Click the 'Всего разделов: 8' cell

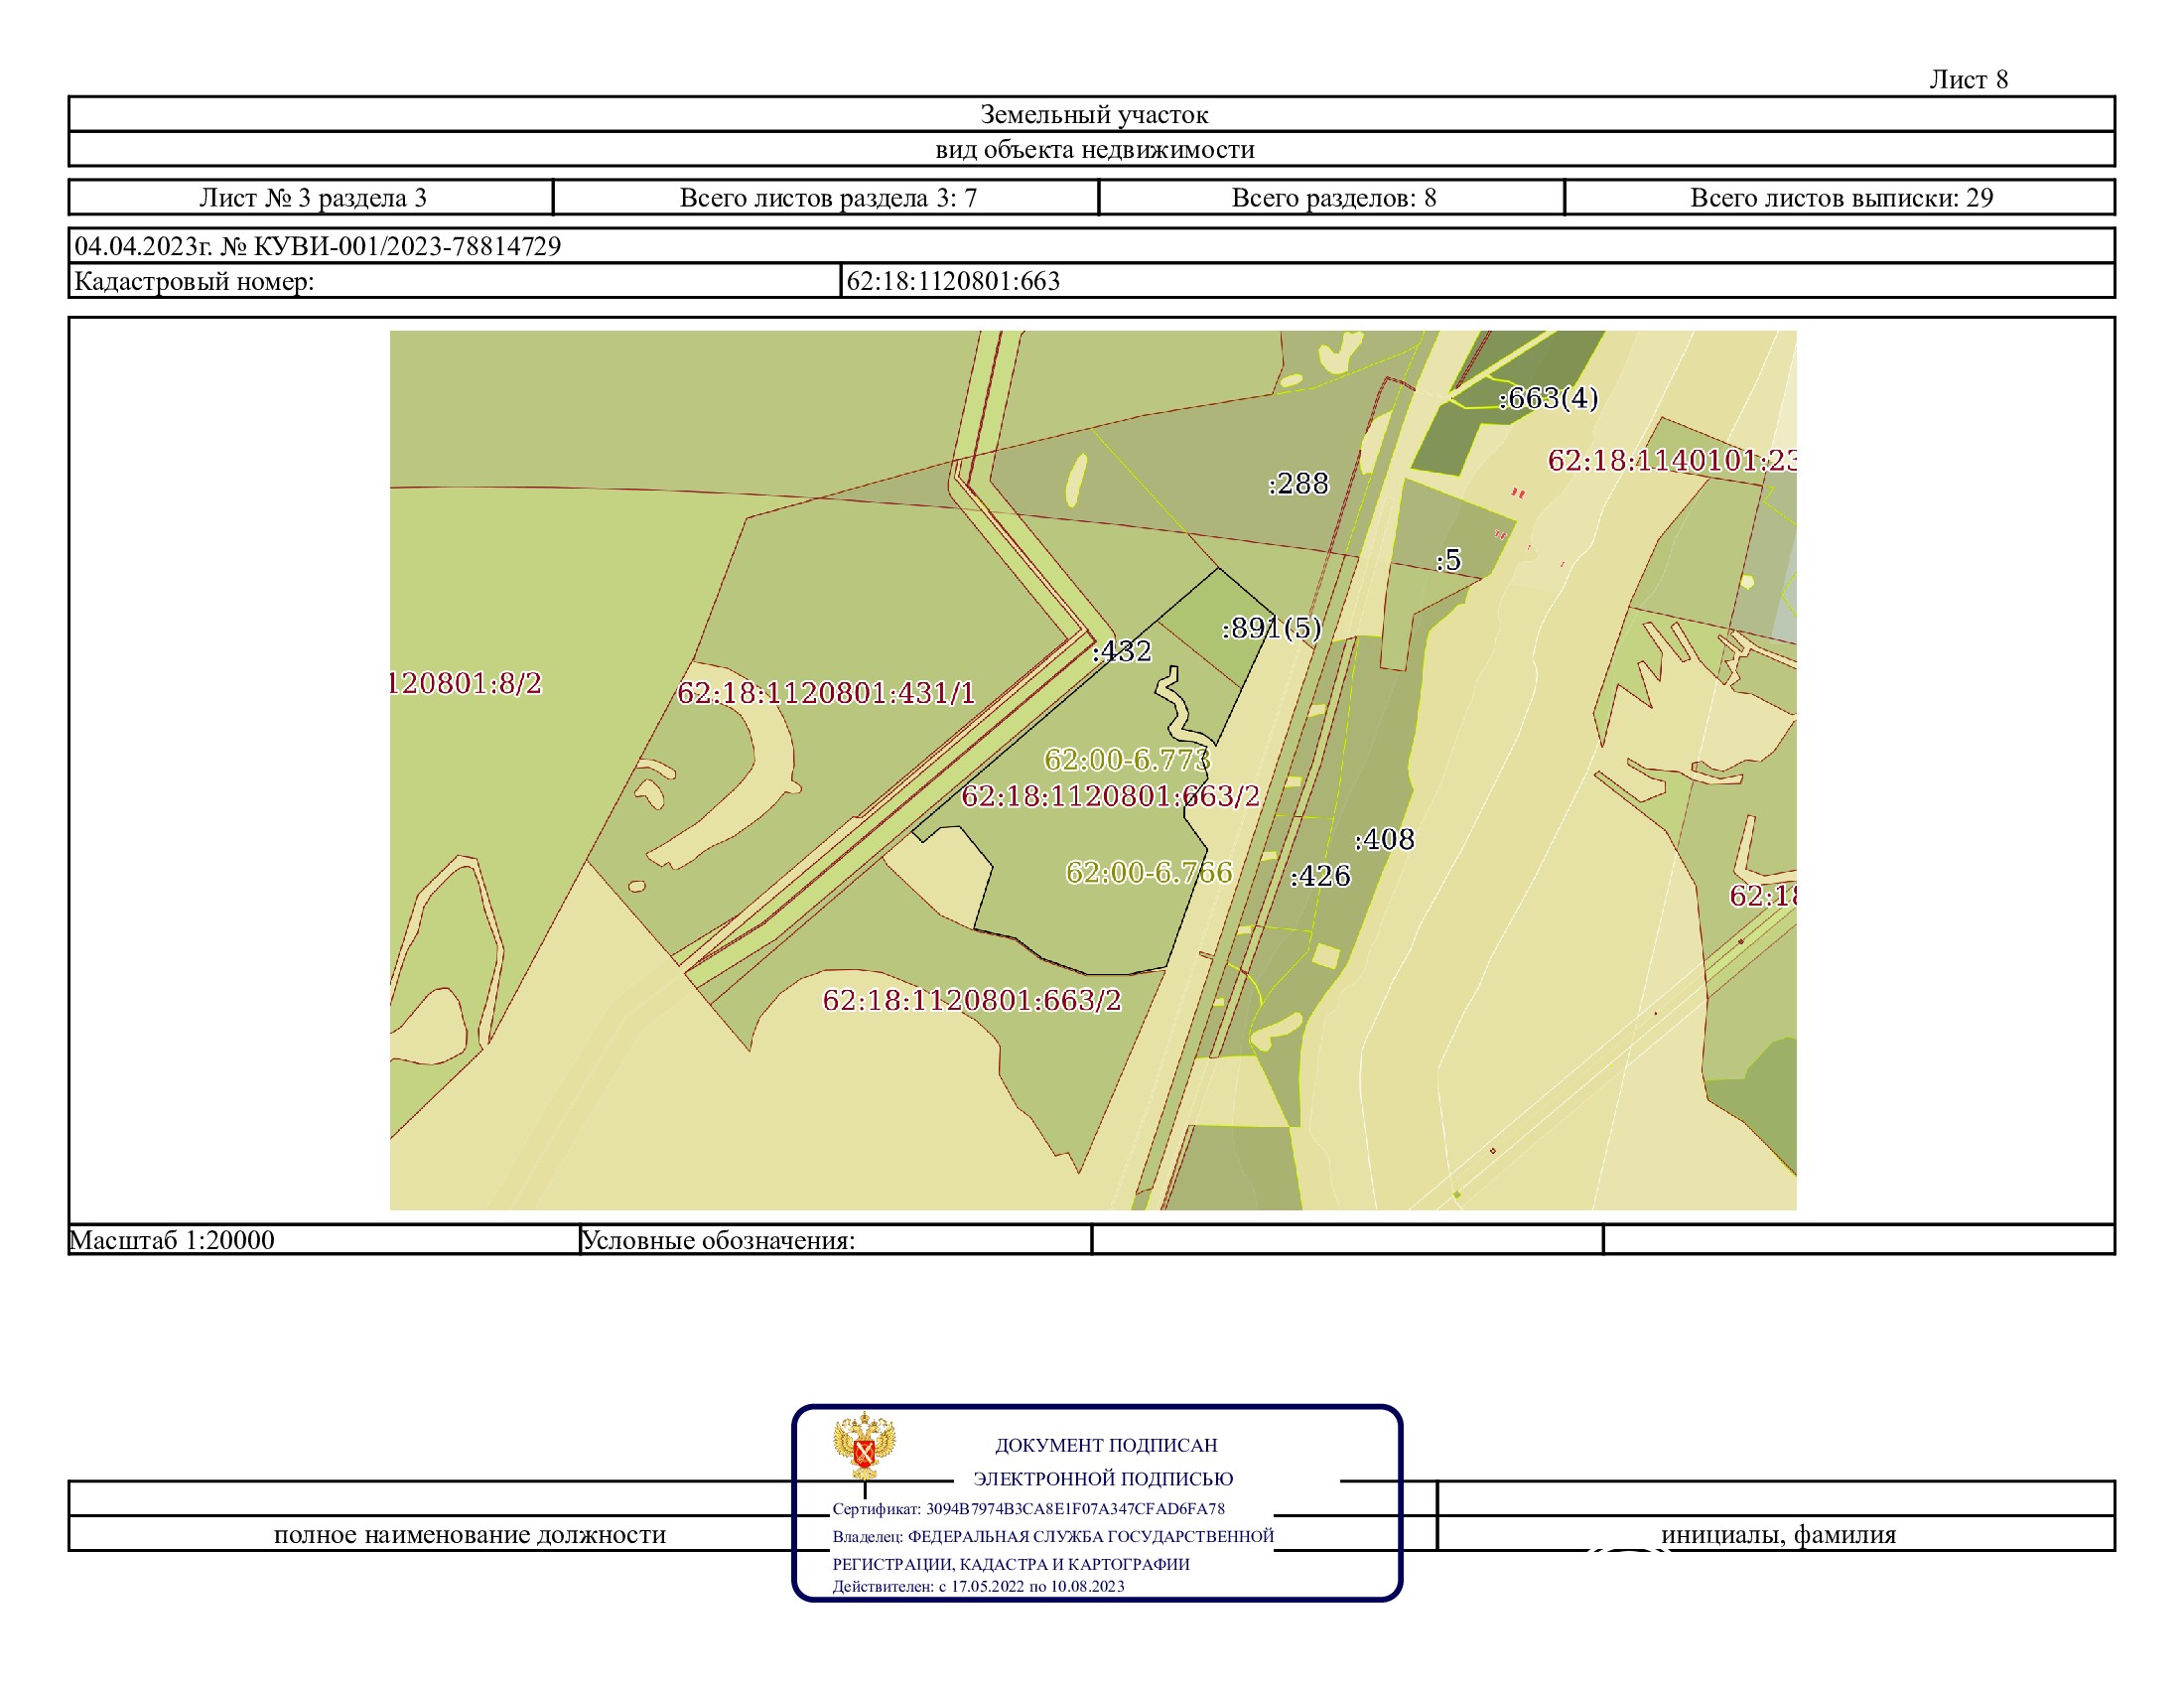click(1333, 198)
